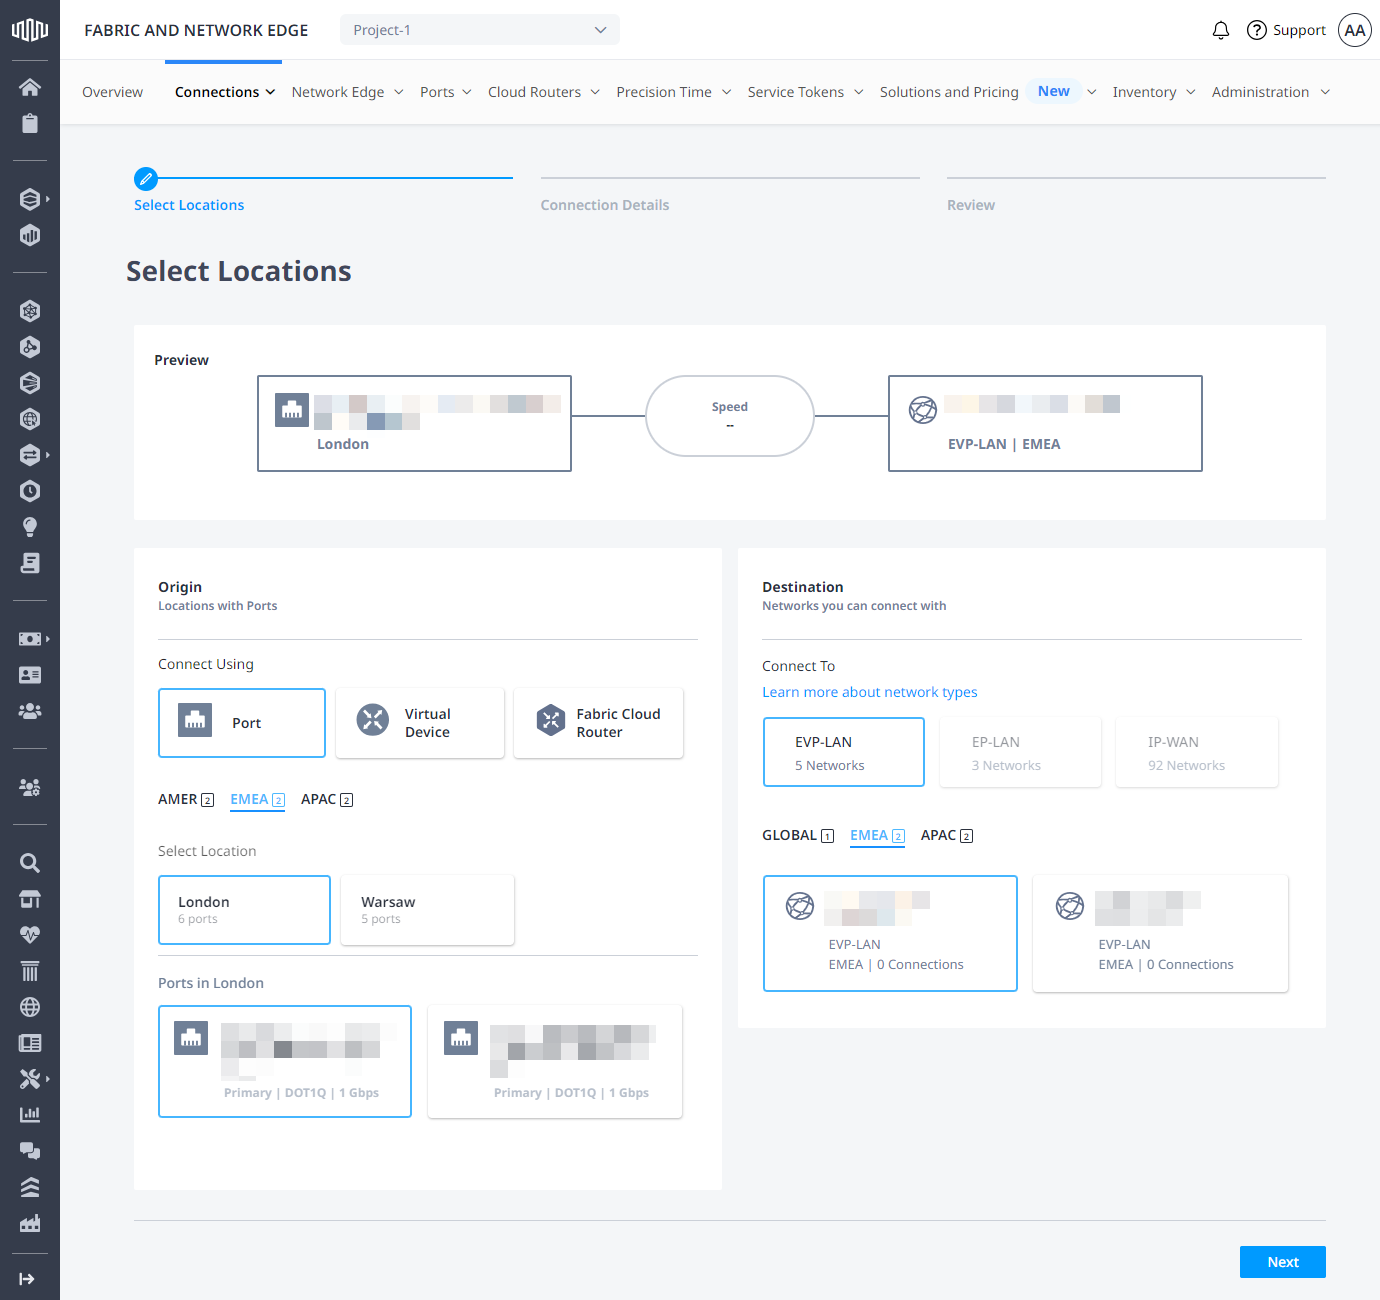Open the Home icon in sidebar
The image size is (1380, 1300).
30,87
